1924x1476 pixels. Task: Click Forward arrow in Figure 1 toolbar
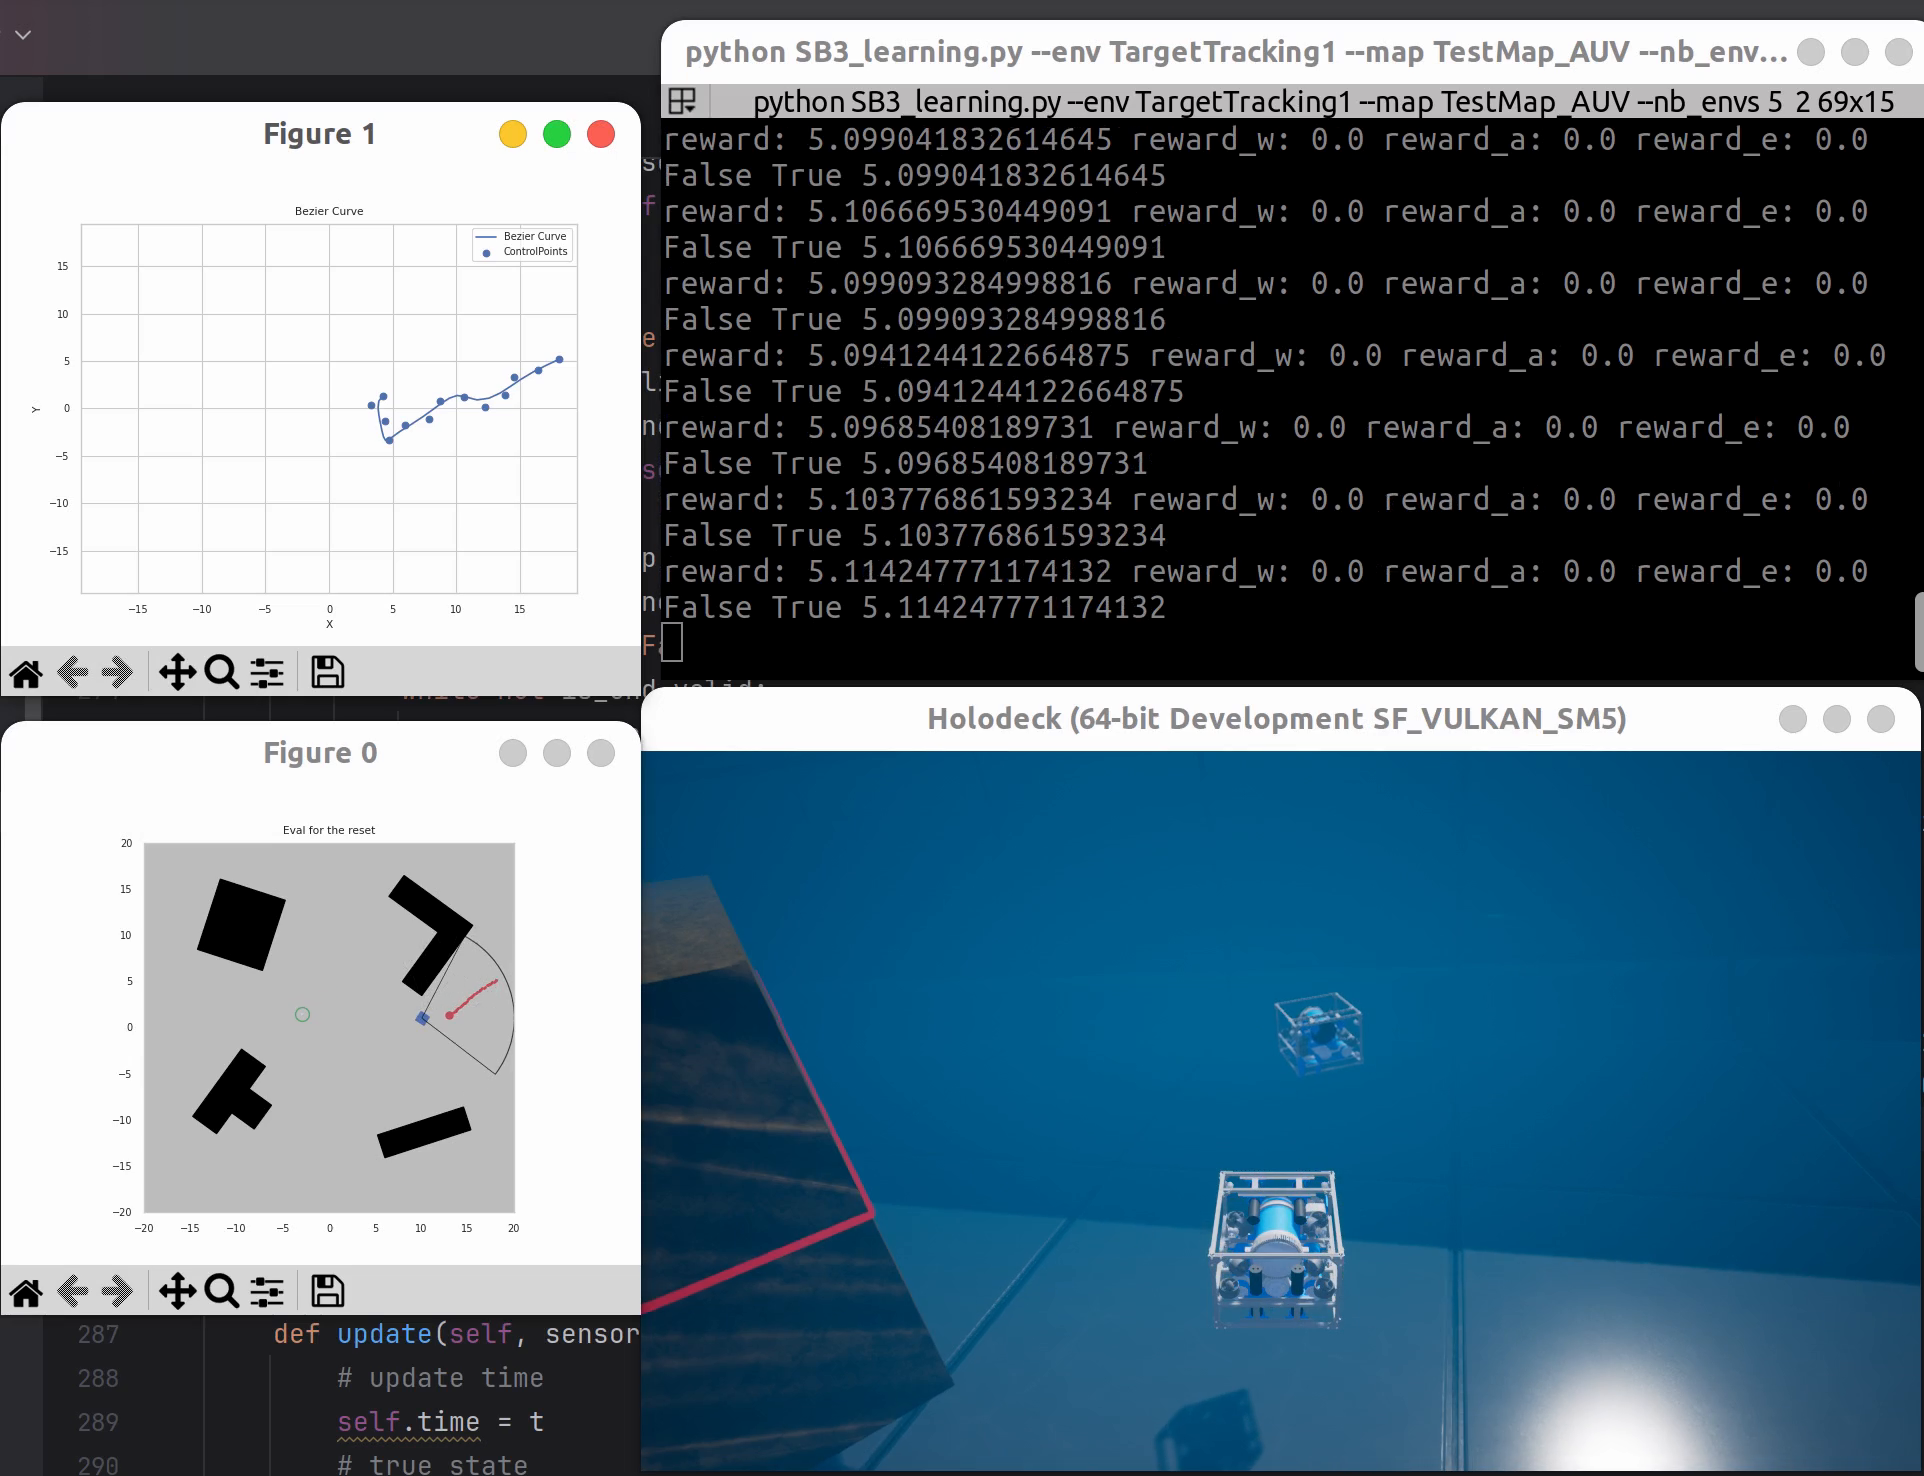[118, 673]
